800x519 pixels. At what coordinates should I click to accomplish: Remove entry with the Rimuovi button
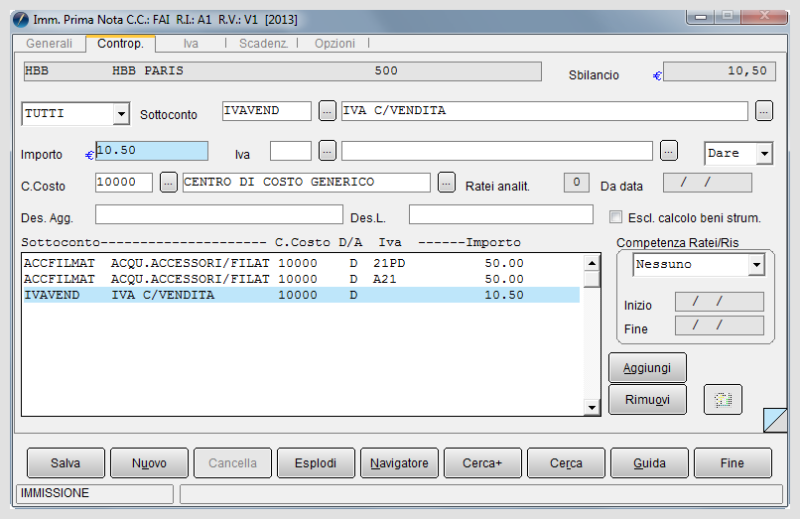click(x=647, y=399)
